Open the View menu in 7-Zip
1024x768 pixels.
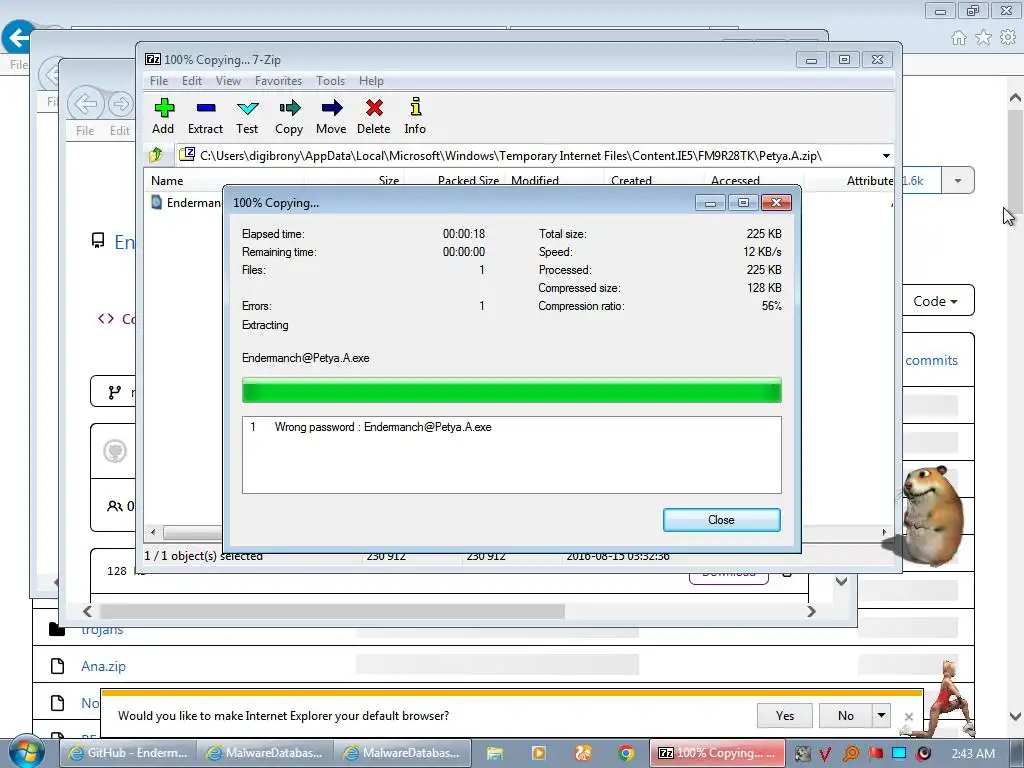[229, 81]
